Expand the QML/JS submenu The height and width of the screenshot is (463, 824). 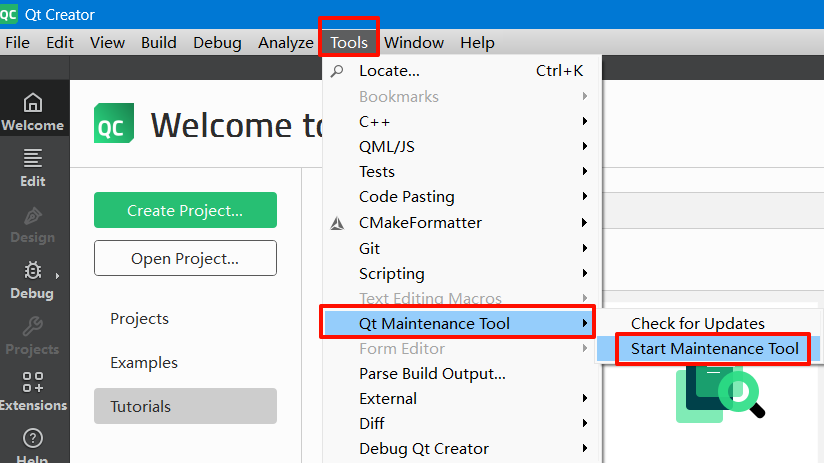click(x=462, y=147)
